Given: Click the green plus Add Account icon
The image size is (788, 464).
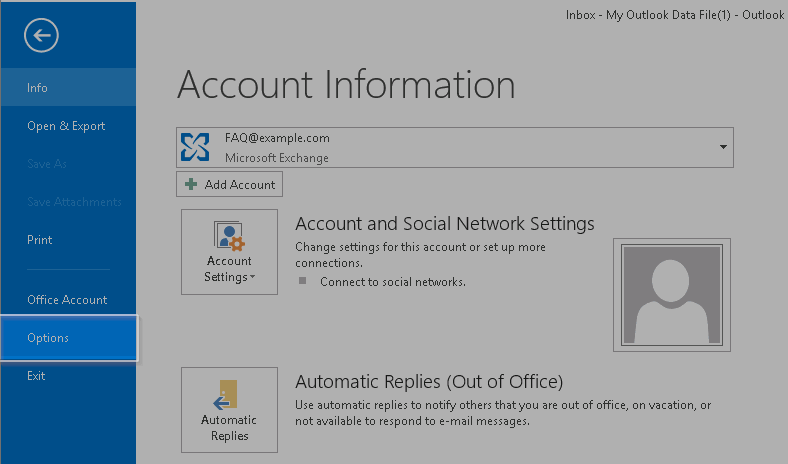Looking at the screenshot, I should [191, 184].
